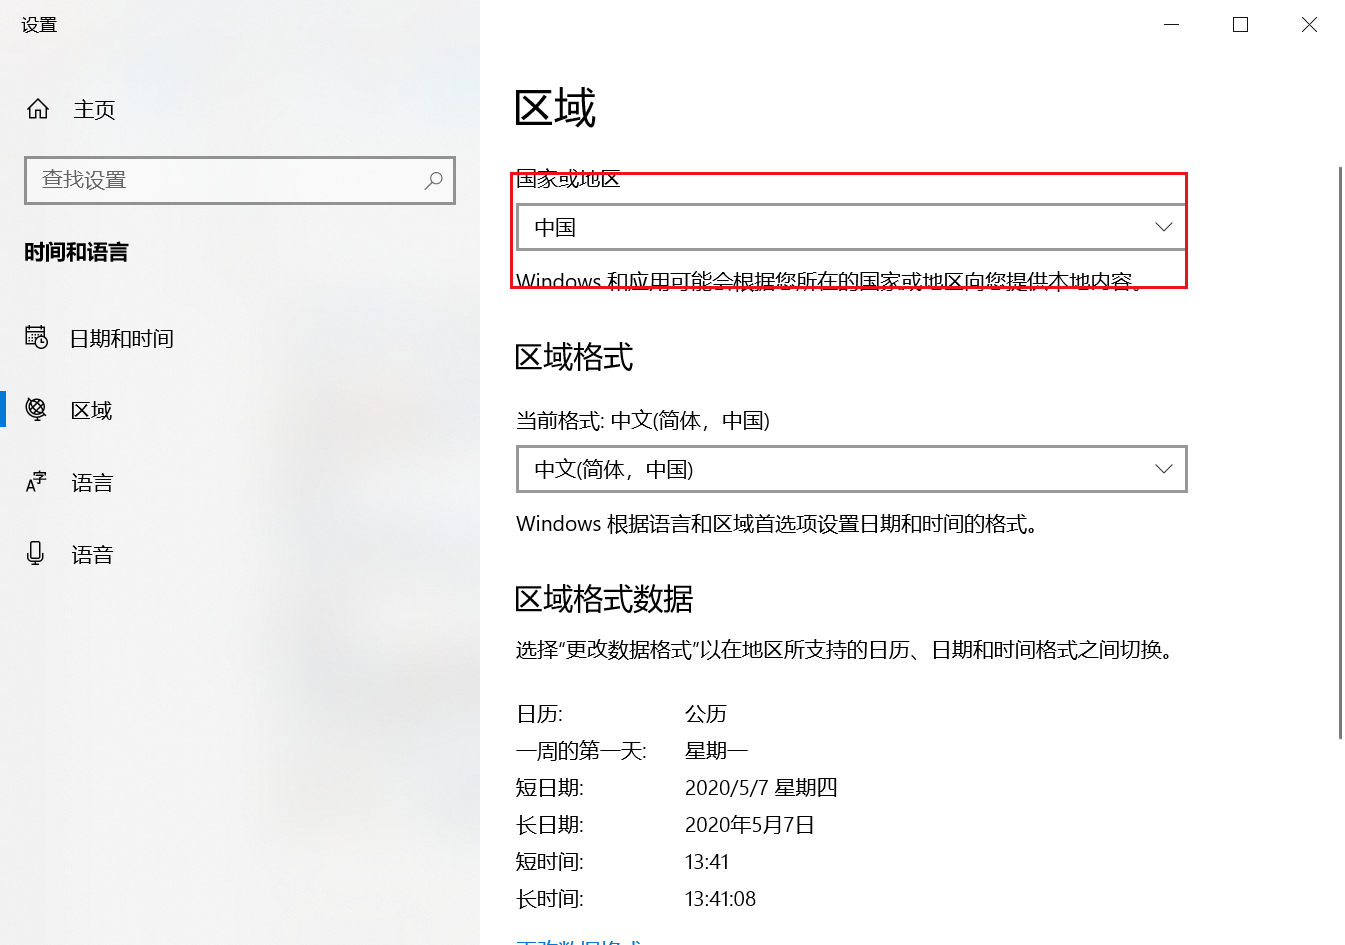Expand the chevron on the 中国 dropdown
This screenshot has height=945, width=1345.
(1163, 227)
